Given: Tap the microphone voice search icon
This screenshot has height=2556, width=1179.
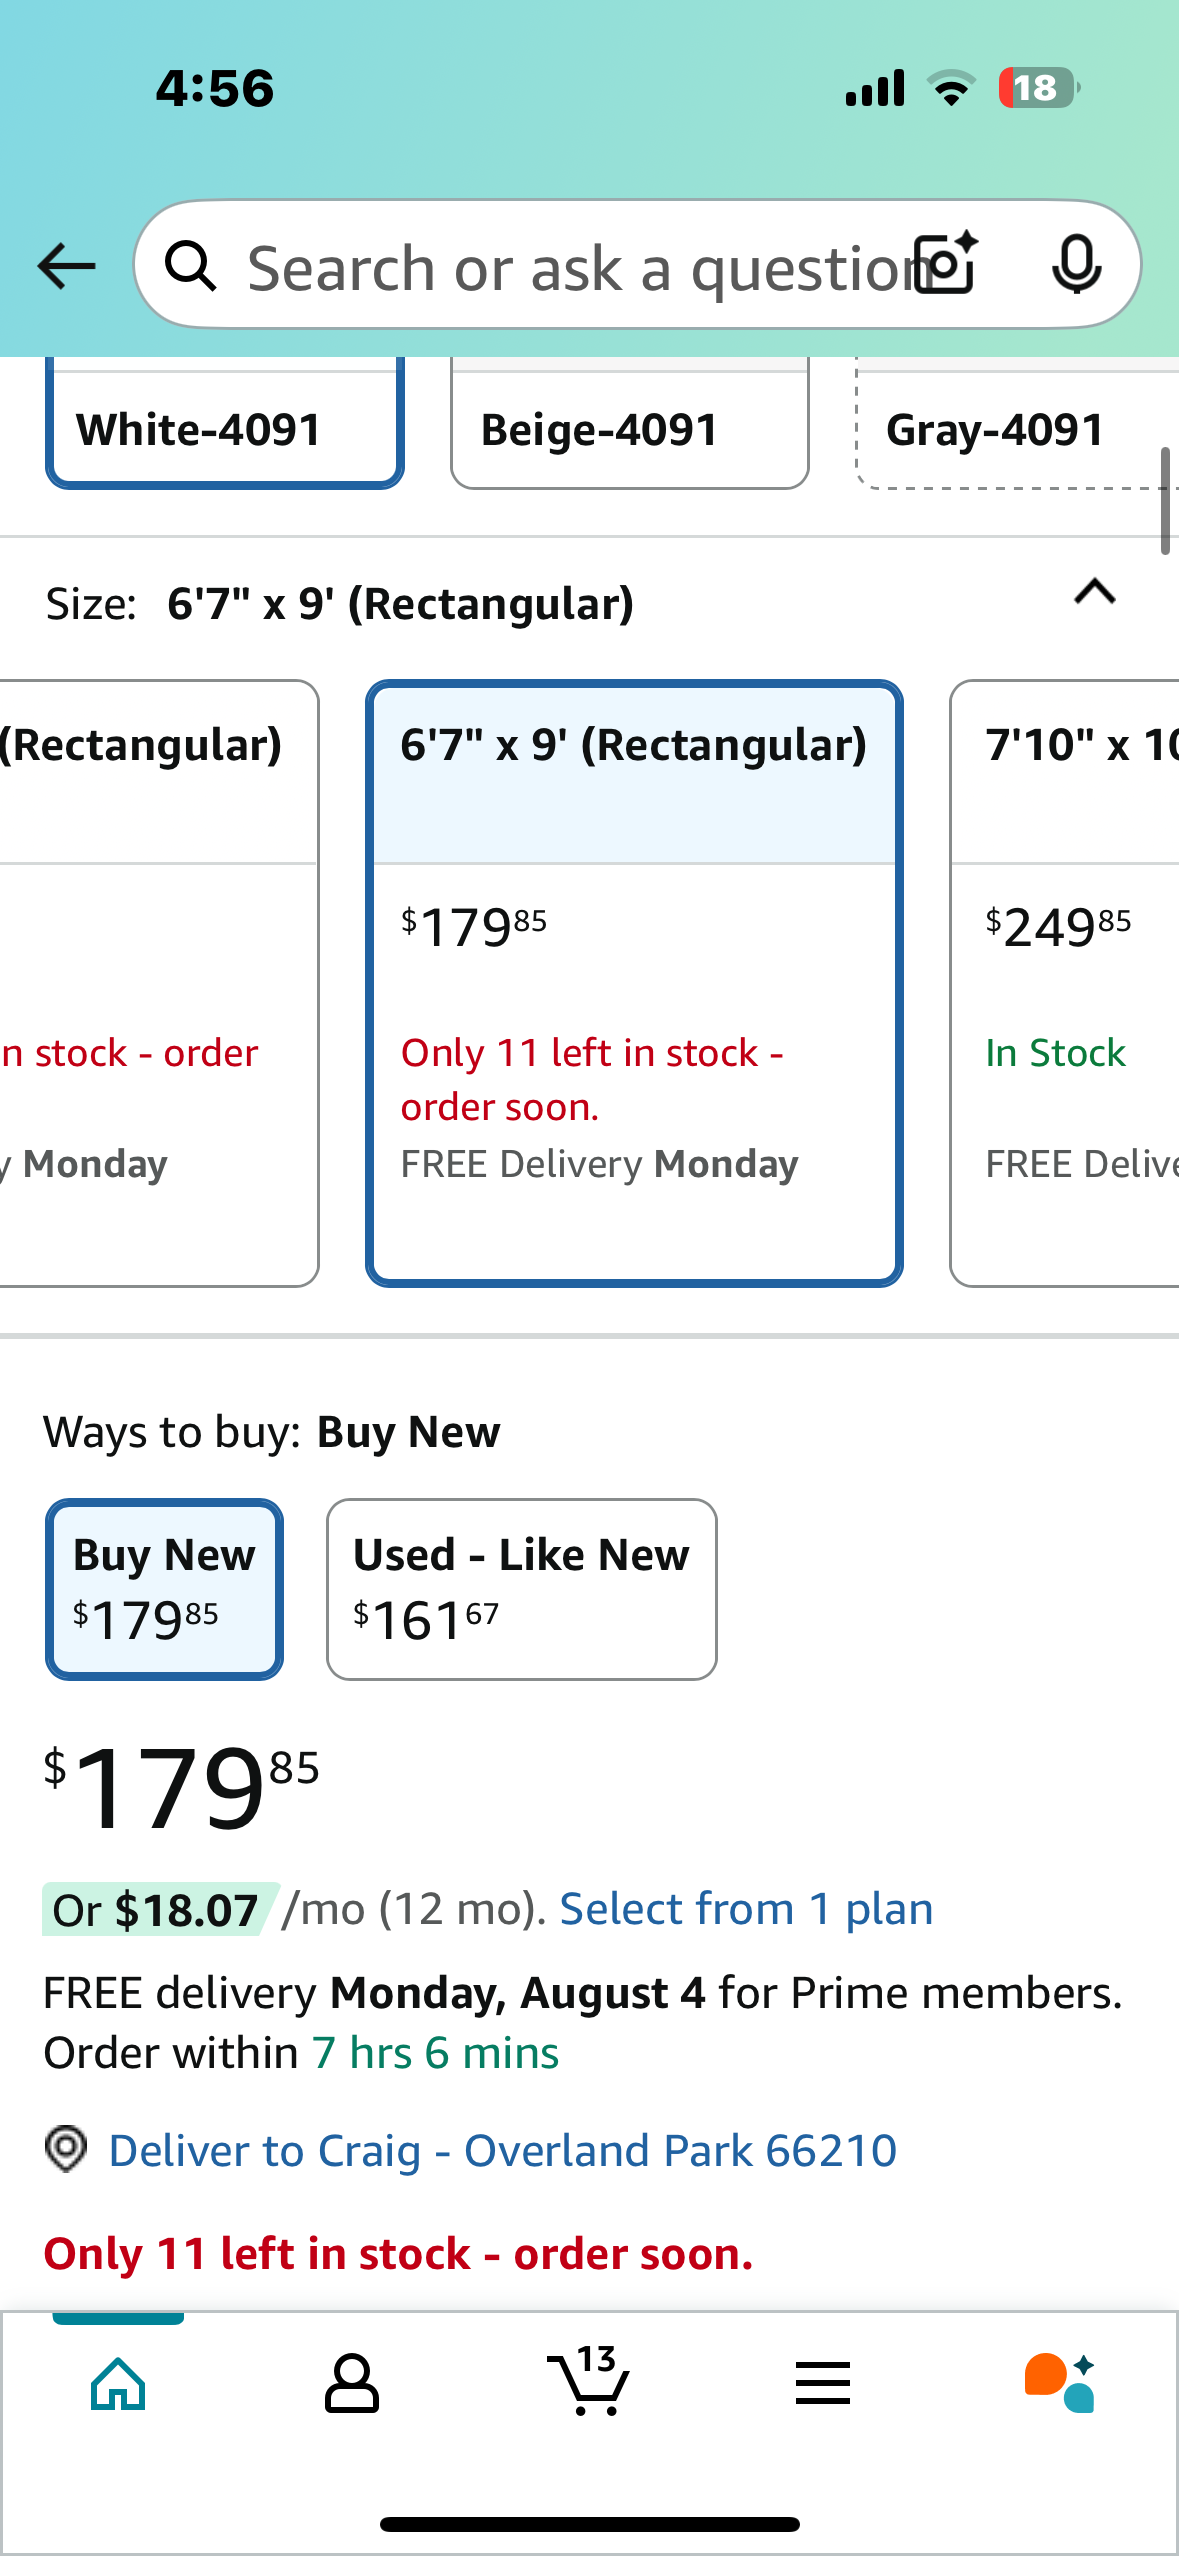Looking at the screenshot, I should pyautogui.click(x=1077, y=265).
